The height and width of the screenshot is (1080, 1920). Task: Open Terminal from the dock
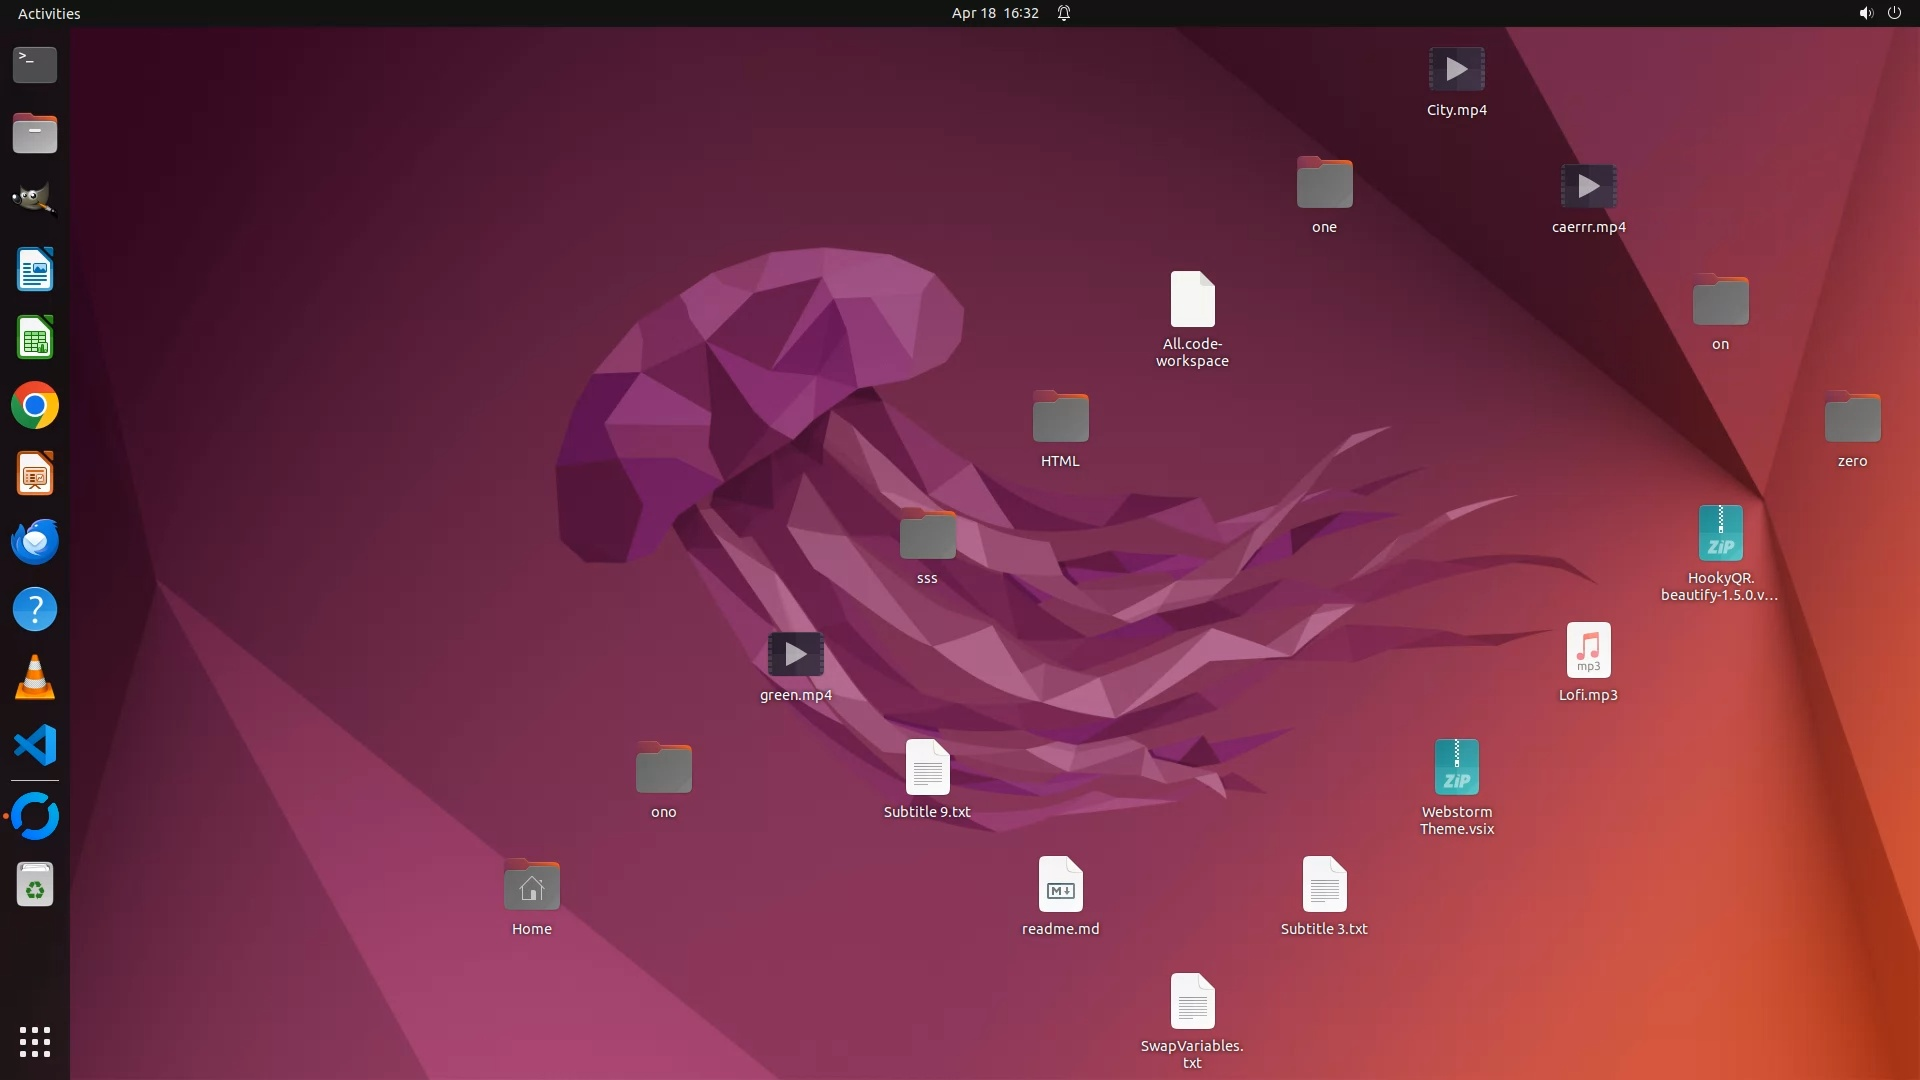tap(35, 65)
